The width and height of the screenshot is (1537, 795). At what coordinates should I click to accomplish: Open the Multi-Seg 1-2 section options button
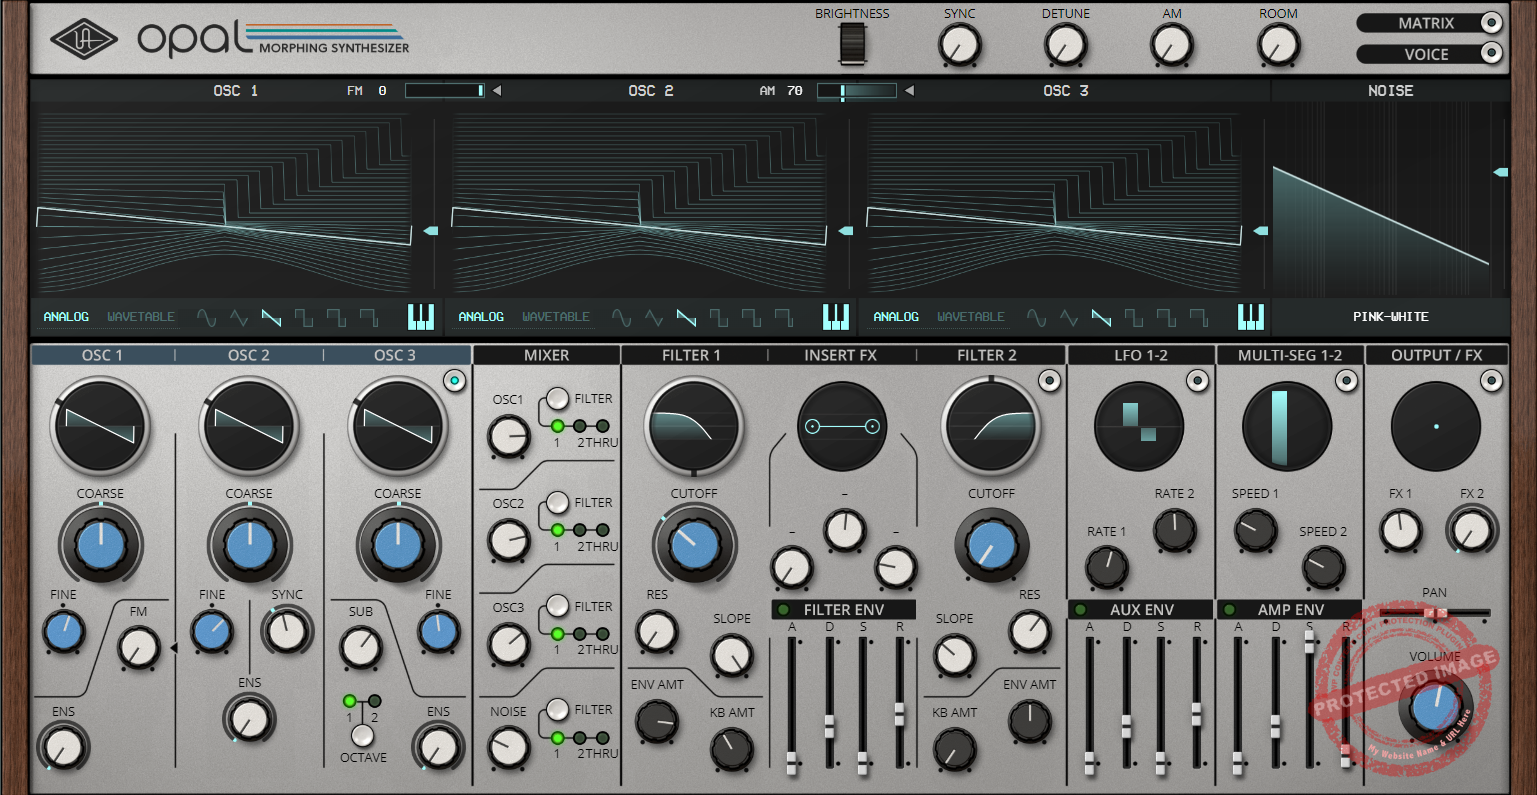point(1346,380)
